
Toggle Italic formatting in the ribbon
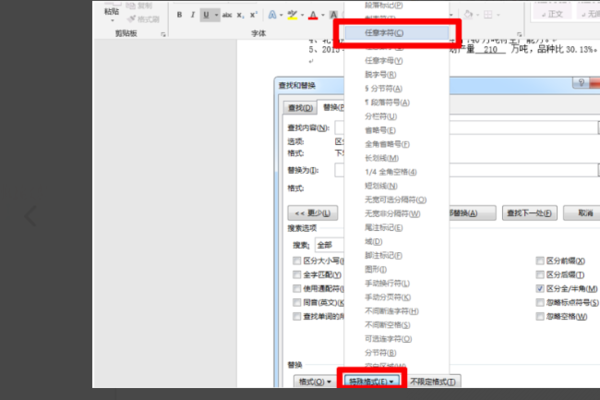[193, 15]
